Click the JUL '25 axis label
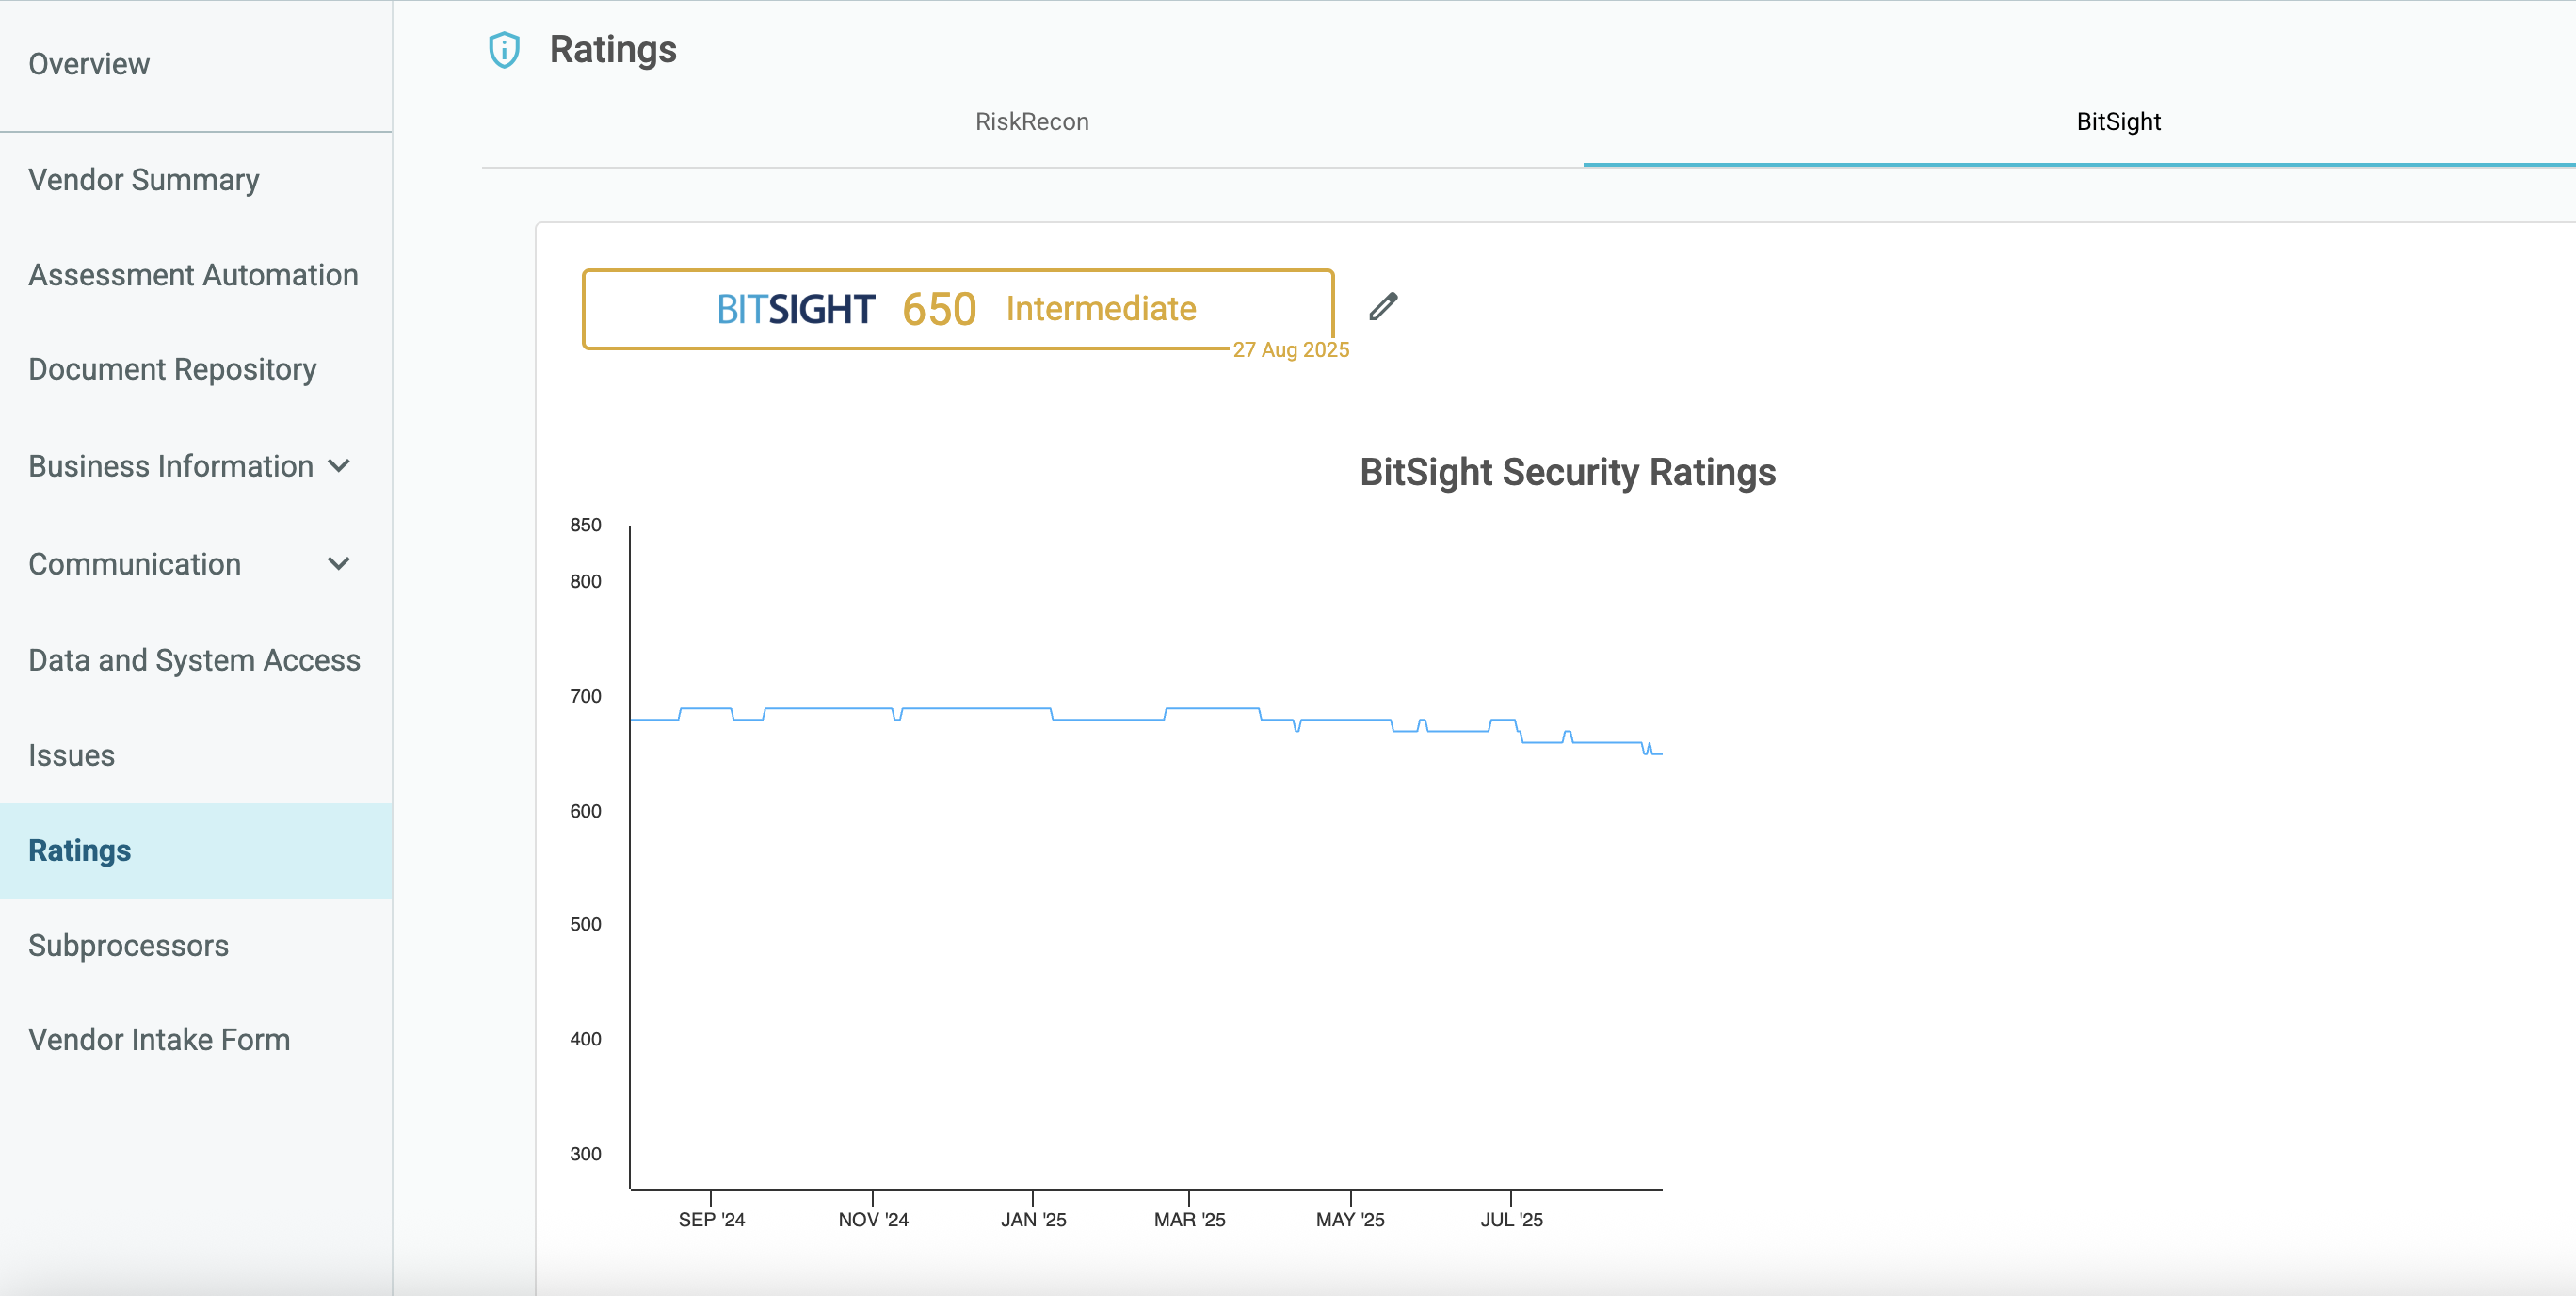Image resolution: width=2576 pixels, height=1296 pixels. tap(1511, 1220)
